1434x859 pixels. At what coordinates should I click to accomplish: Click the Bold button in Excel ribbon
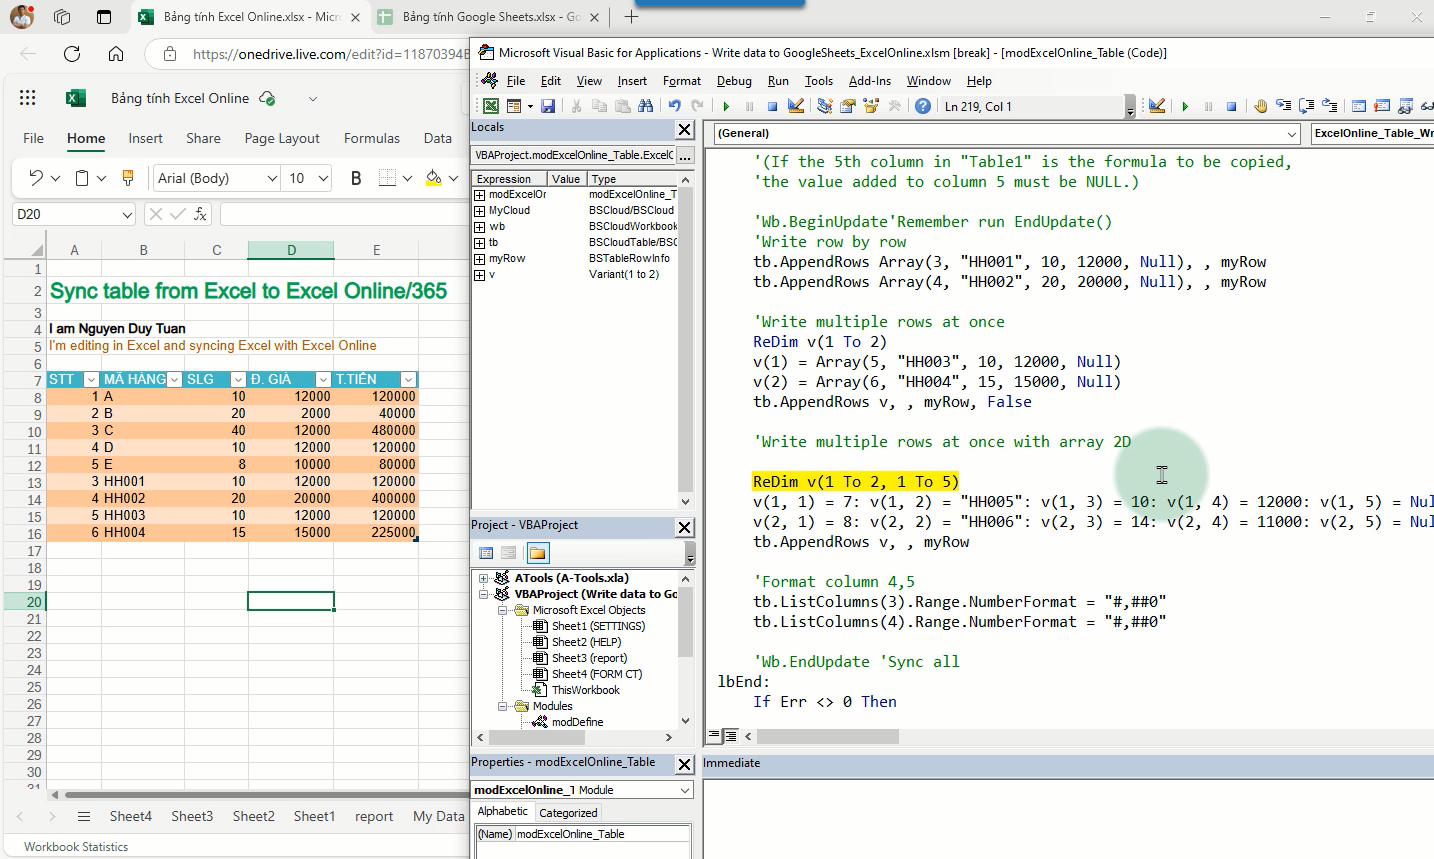point(356,178)
